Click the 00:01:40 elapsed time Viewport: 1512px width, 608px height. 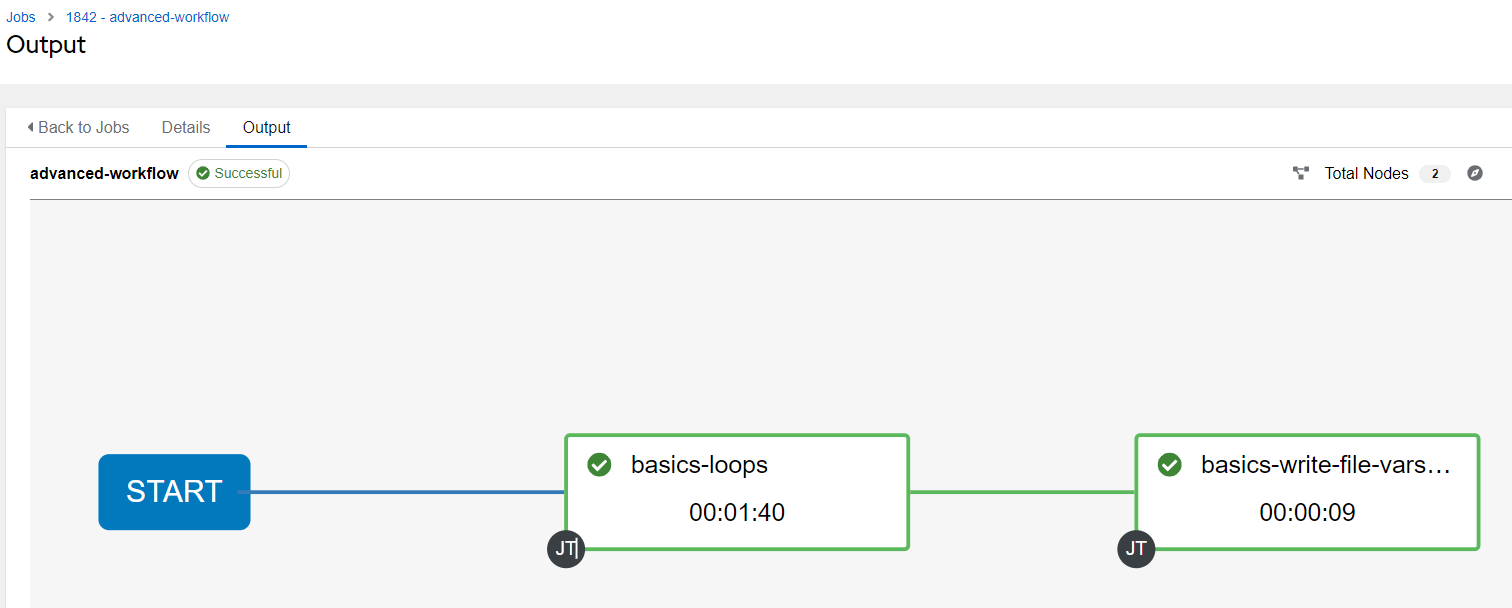[737, 513]
